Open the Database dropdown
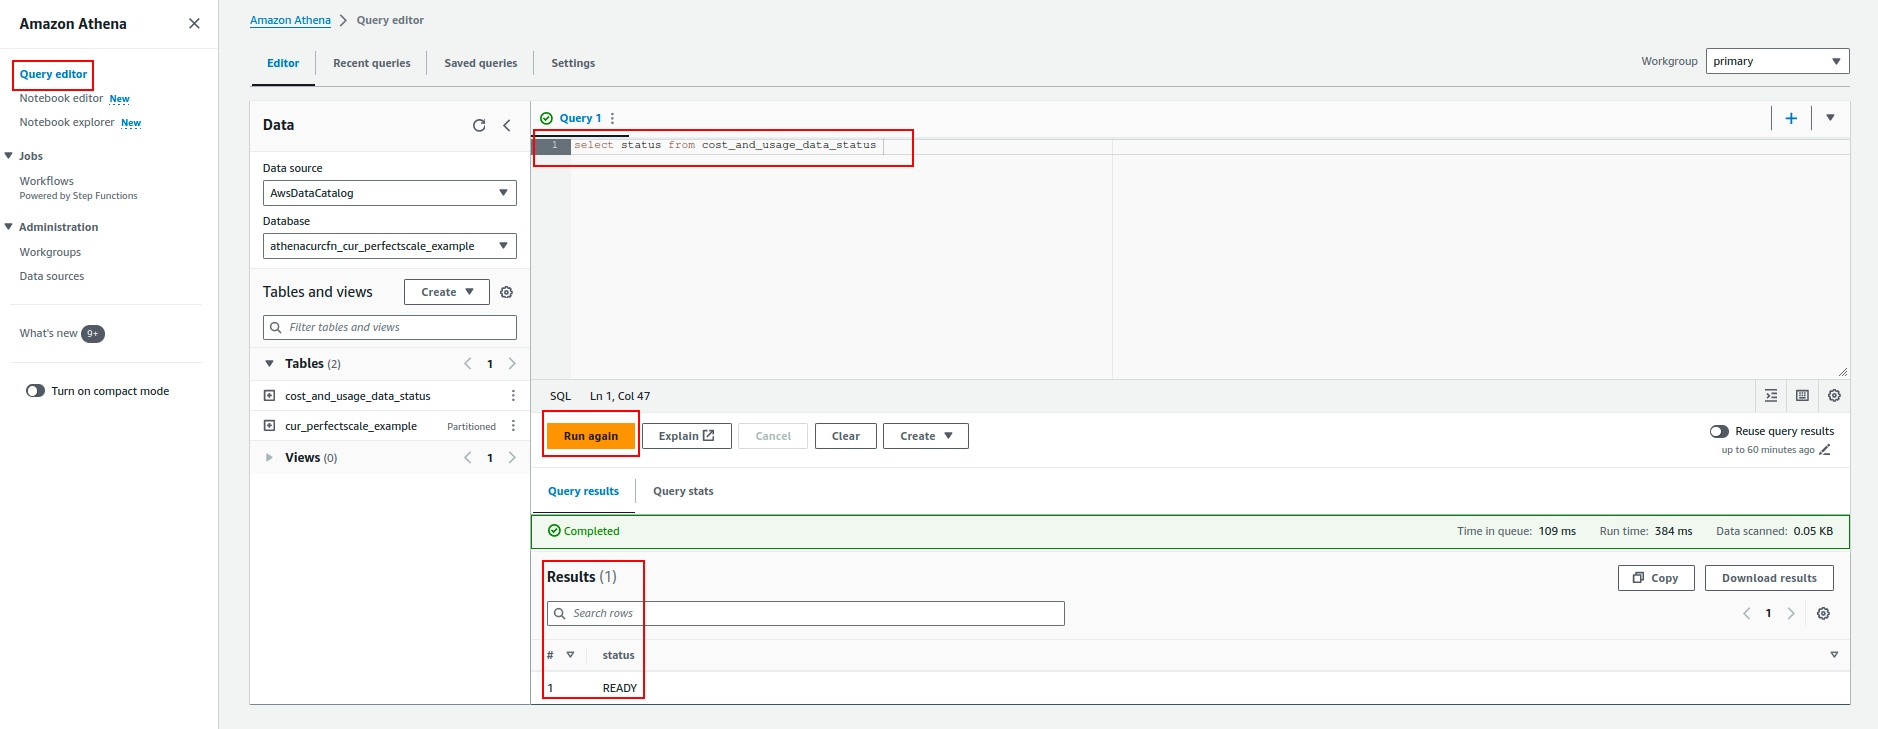1878x729 pixels. tap(389, 246)
